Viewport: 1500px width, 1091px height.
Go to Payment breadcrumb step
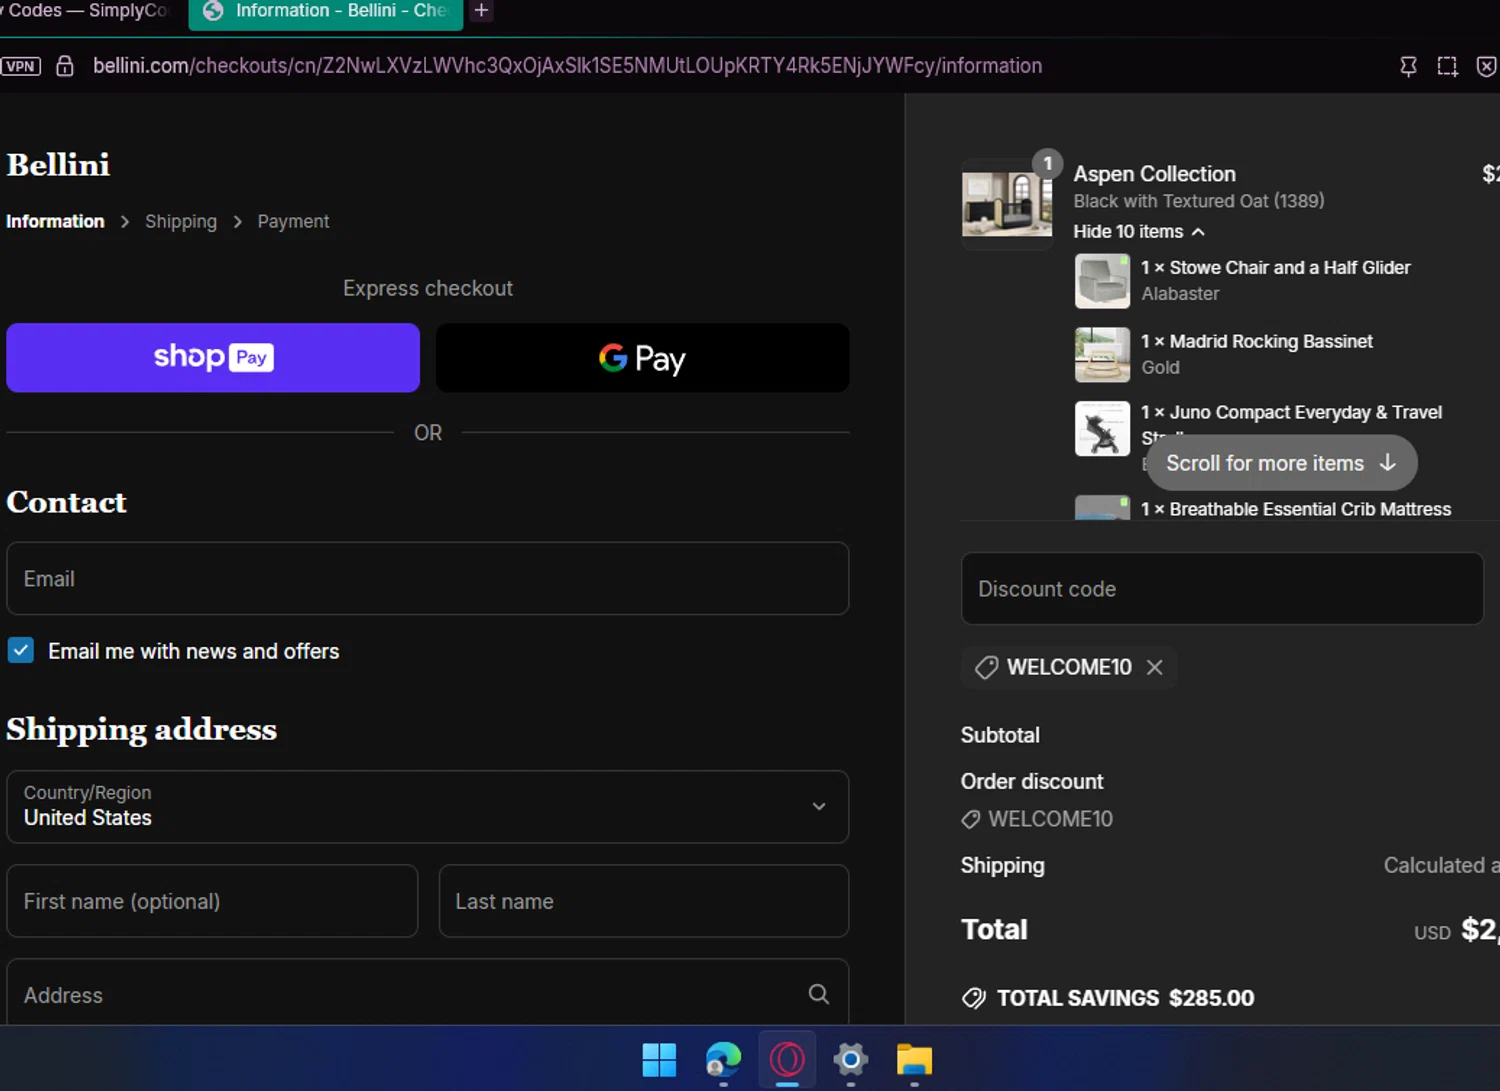click(293, 222)
